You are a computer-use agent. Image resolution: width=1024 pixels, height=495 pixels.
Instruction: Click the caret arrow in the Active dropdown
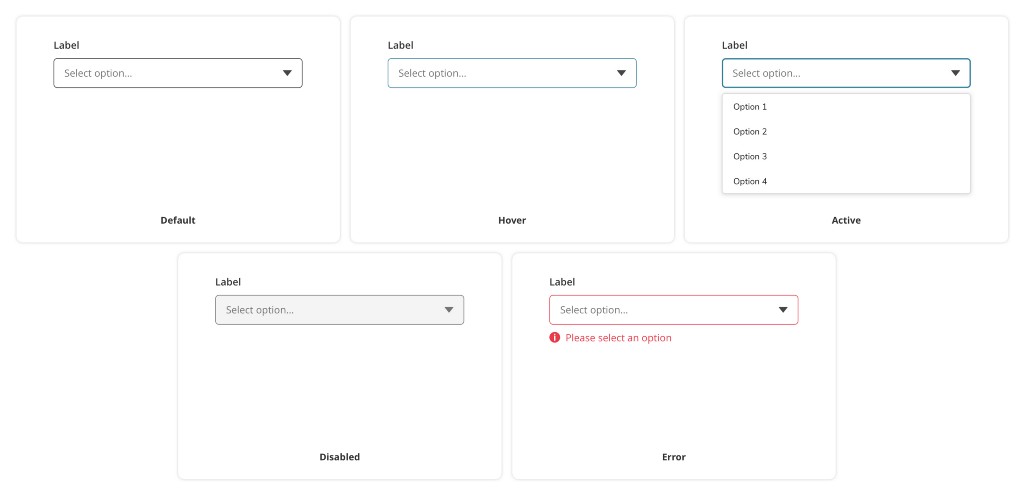click(x=955, y=73)
